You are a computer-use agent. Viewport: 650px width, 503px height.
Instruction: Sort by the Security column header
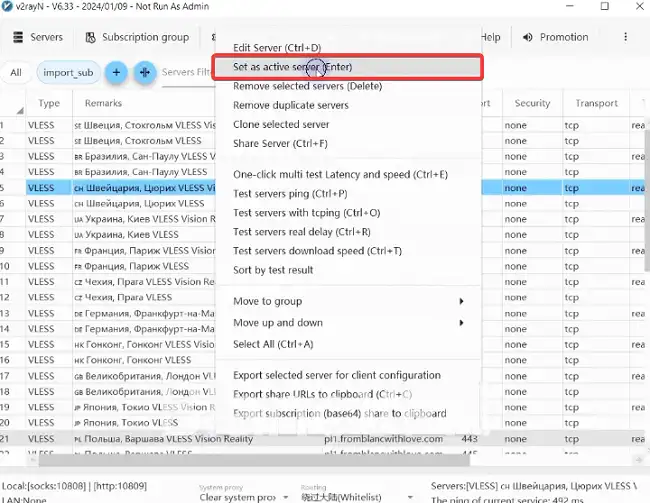[532, 103]
